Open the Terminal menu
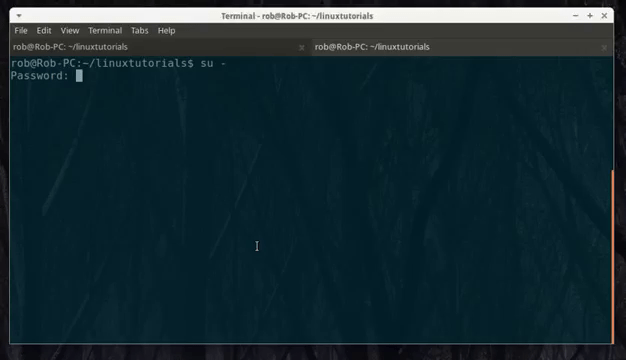The image size is (626, 360). coord(105,31)
